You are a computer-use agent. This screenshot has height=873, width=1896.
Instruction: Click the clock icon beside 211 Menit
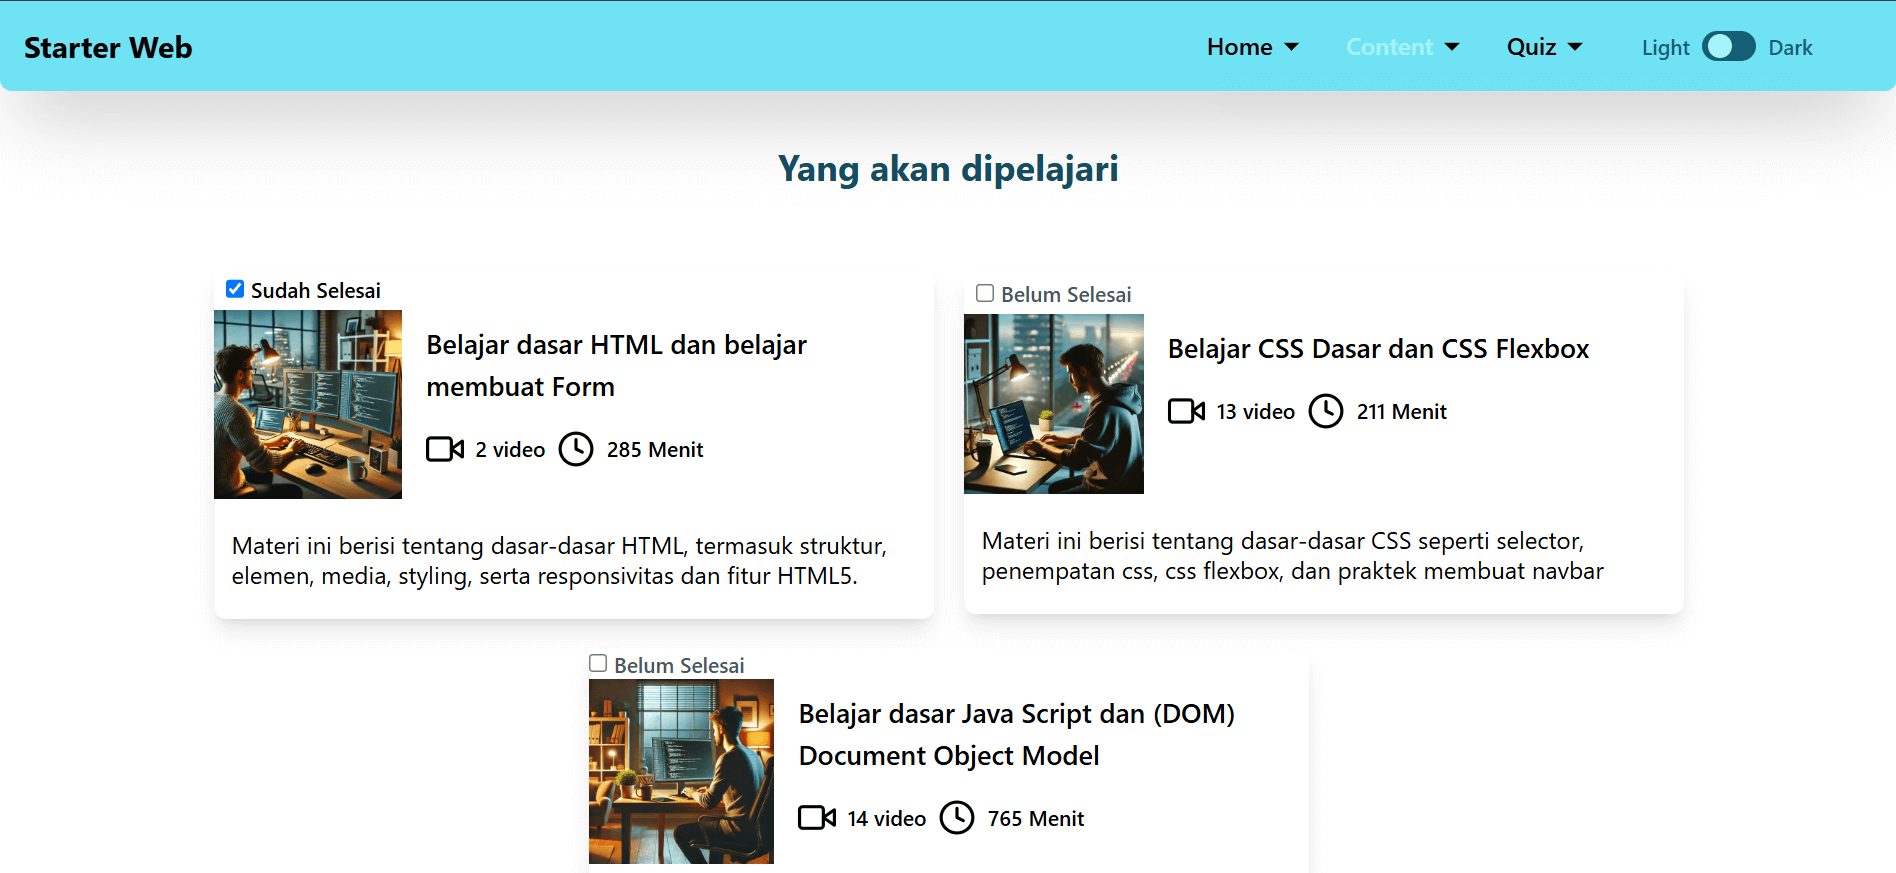click(x=1326, y=411)
